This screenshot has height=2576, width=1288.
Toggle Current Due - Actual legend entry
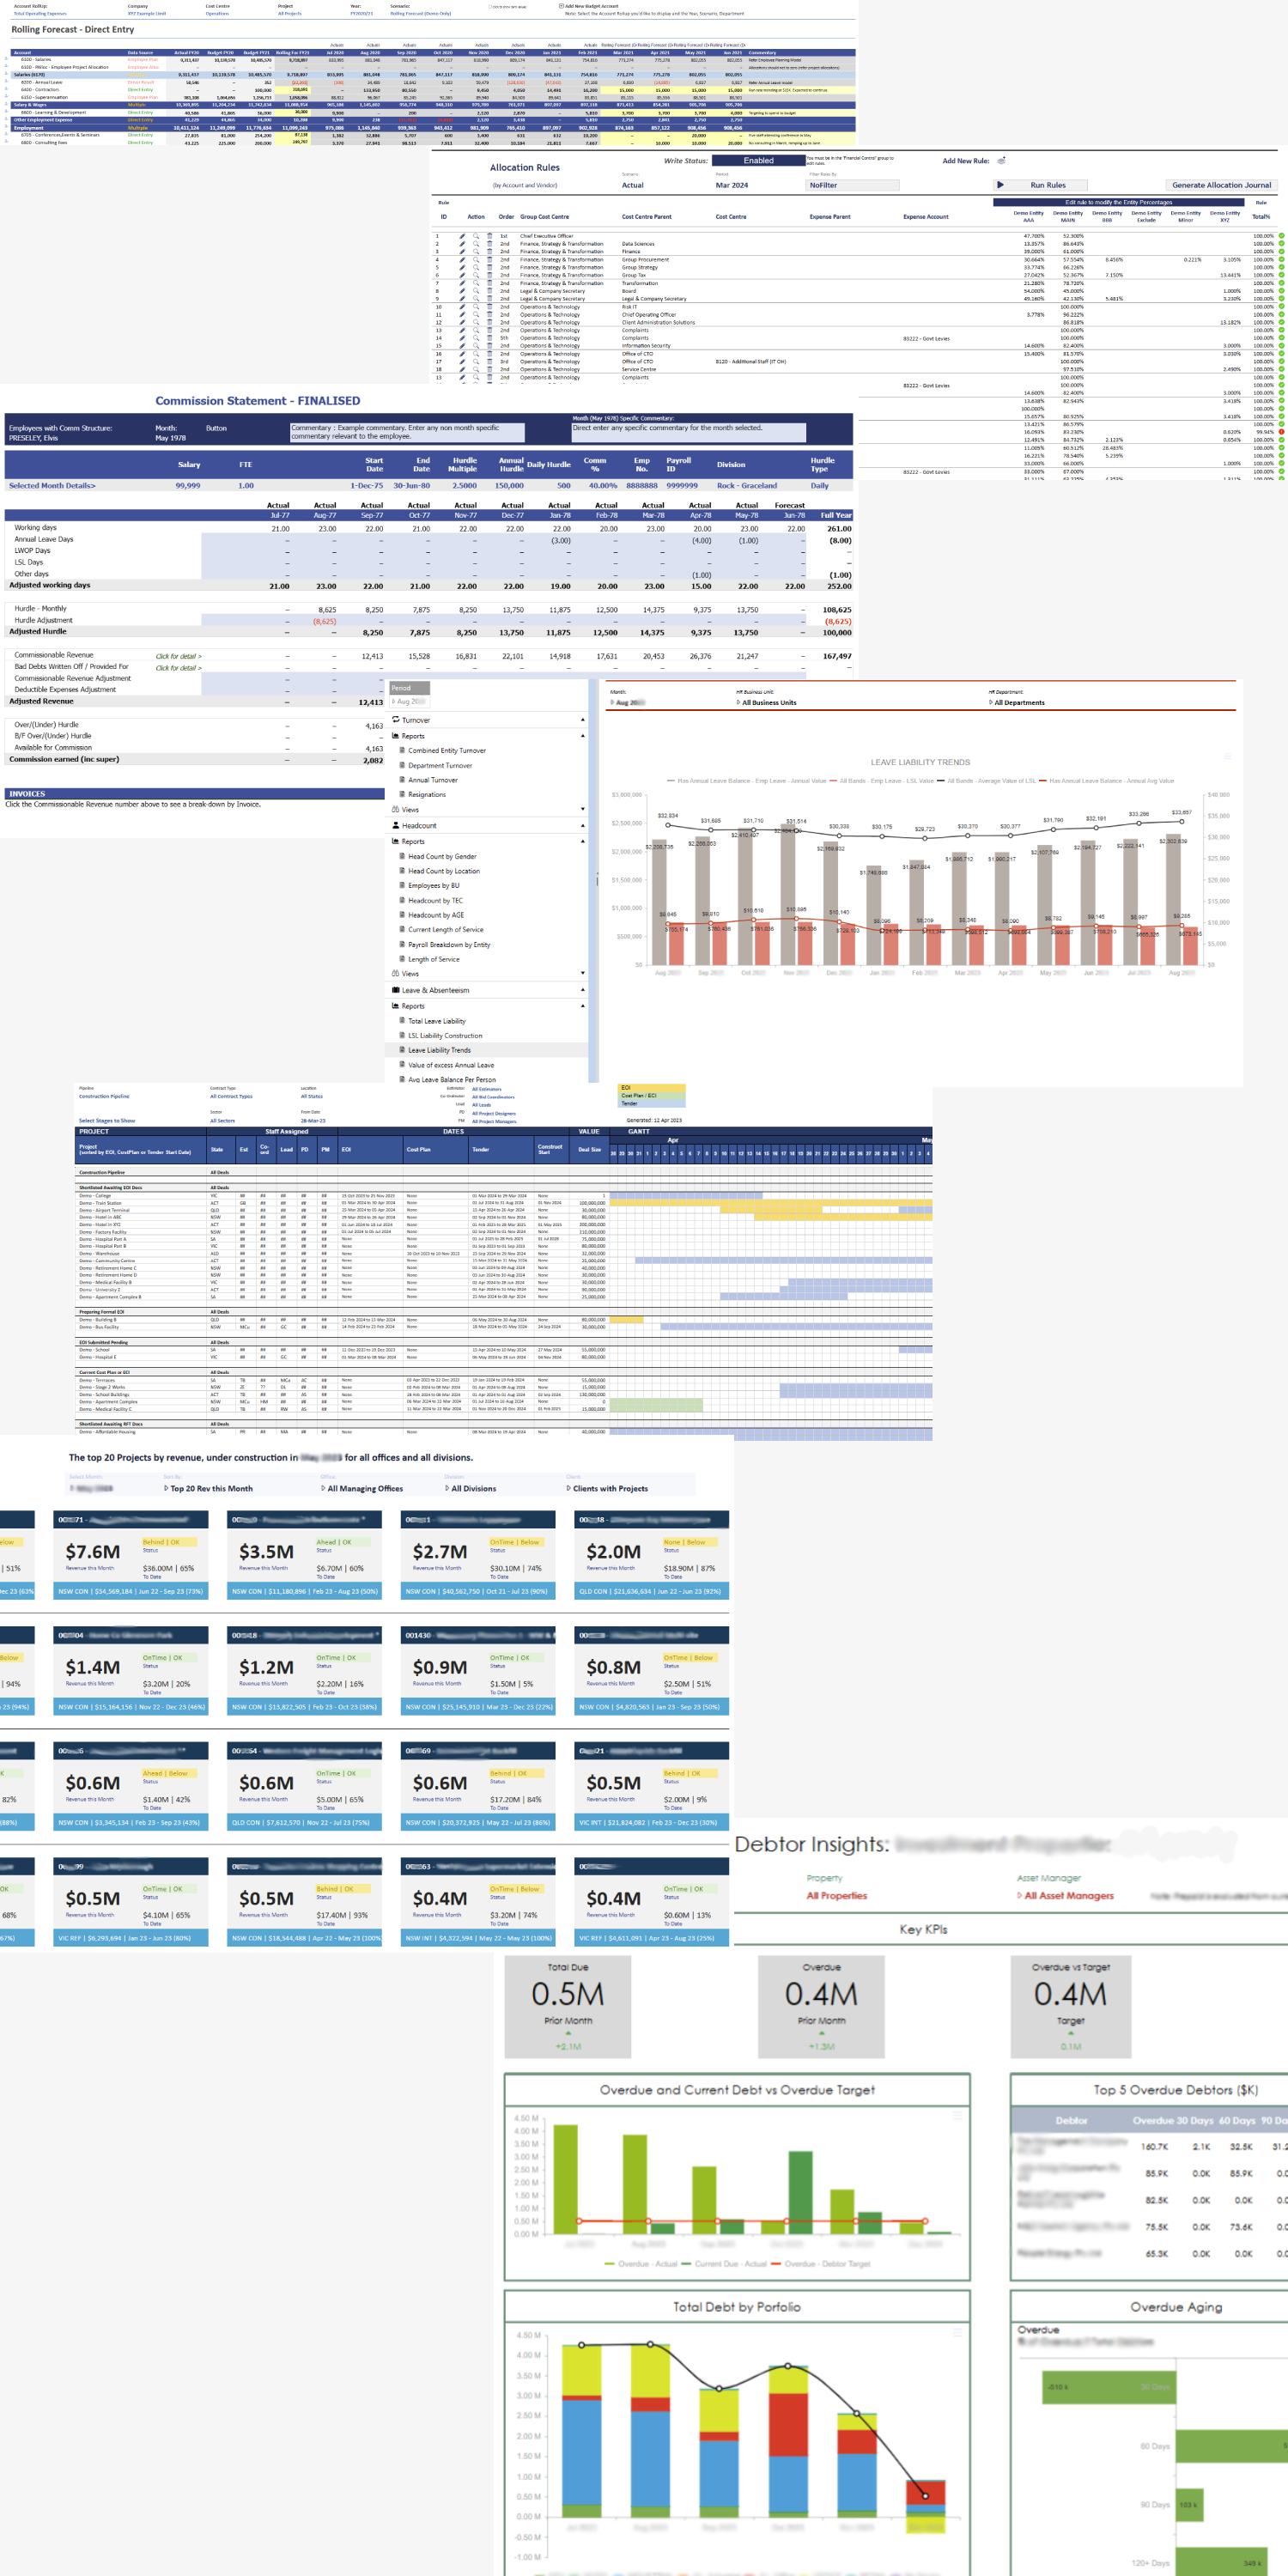click(x=725, y=2263)
